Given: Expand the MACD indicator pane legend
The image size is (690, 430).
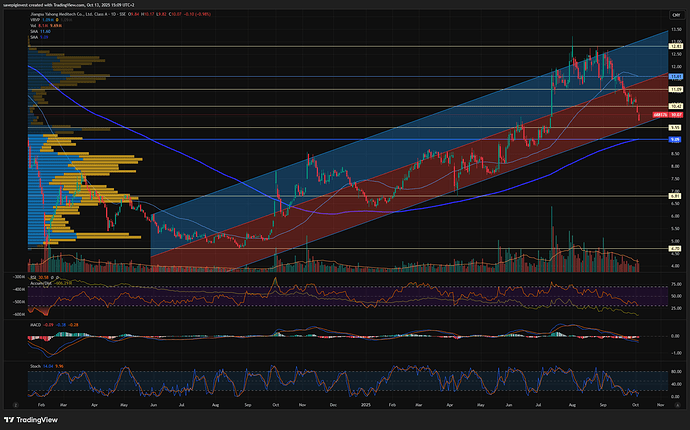Looking at the screenshot, I should (x=37, y=325).
